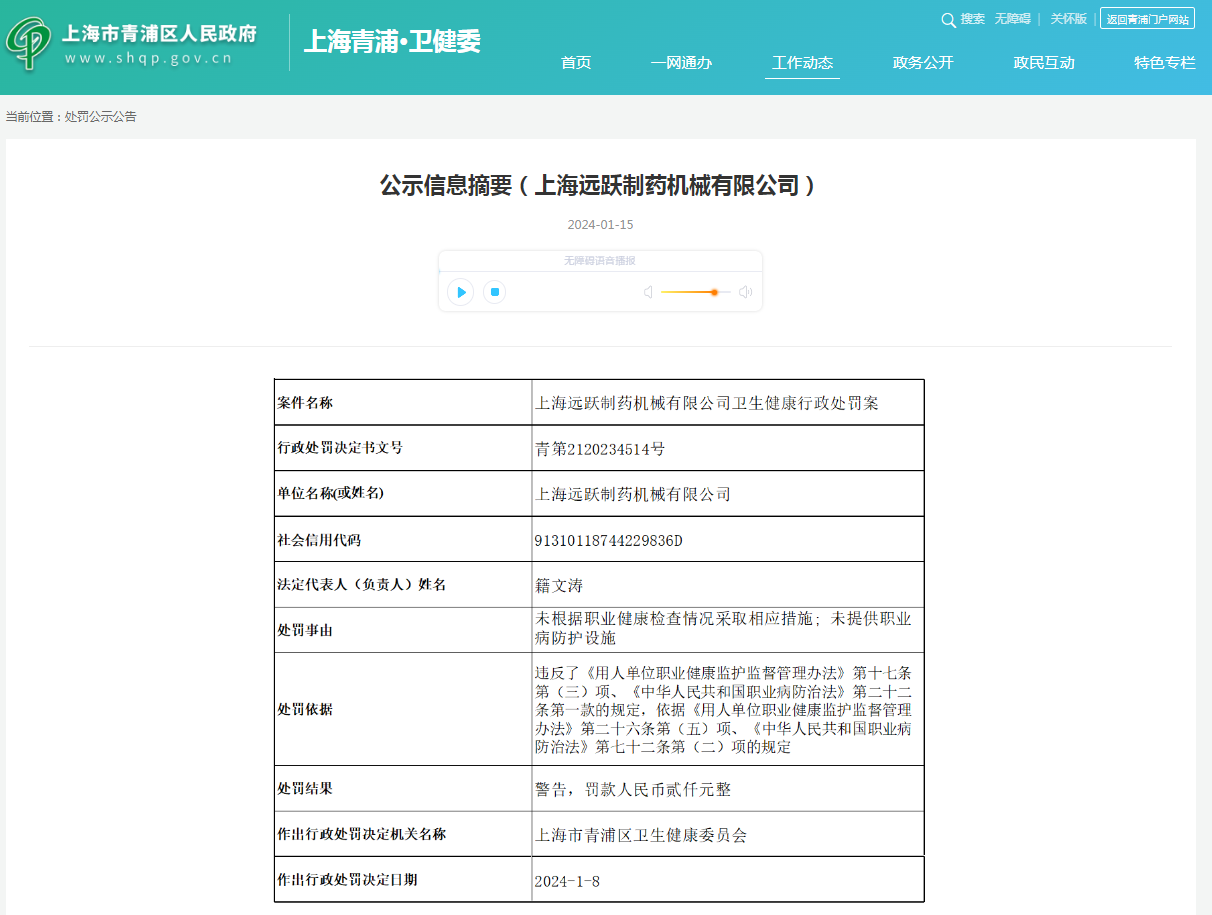Click the 违反了《用人单位职业健康监护 basis text
Screen dimensions: 1212x915
(x=723, y=710)
